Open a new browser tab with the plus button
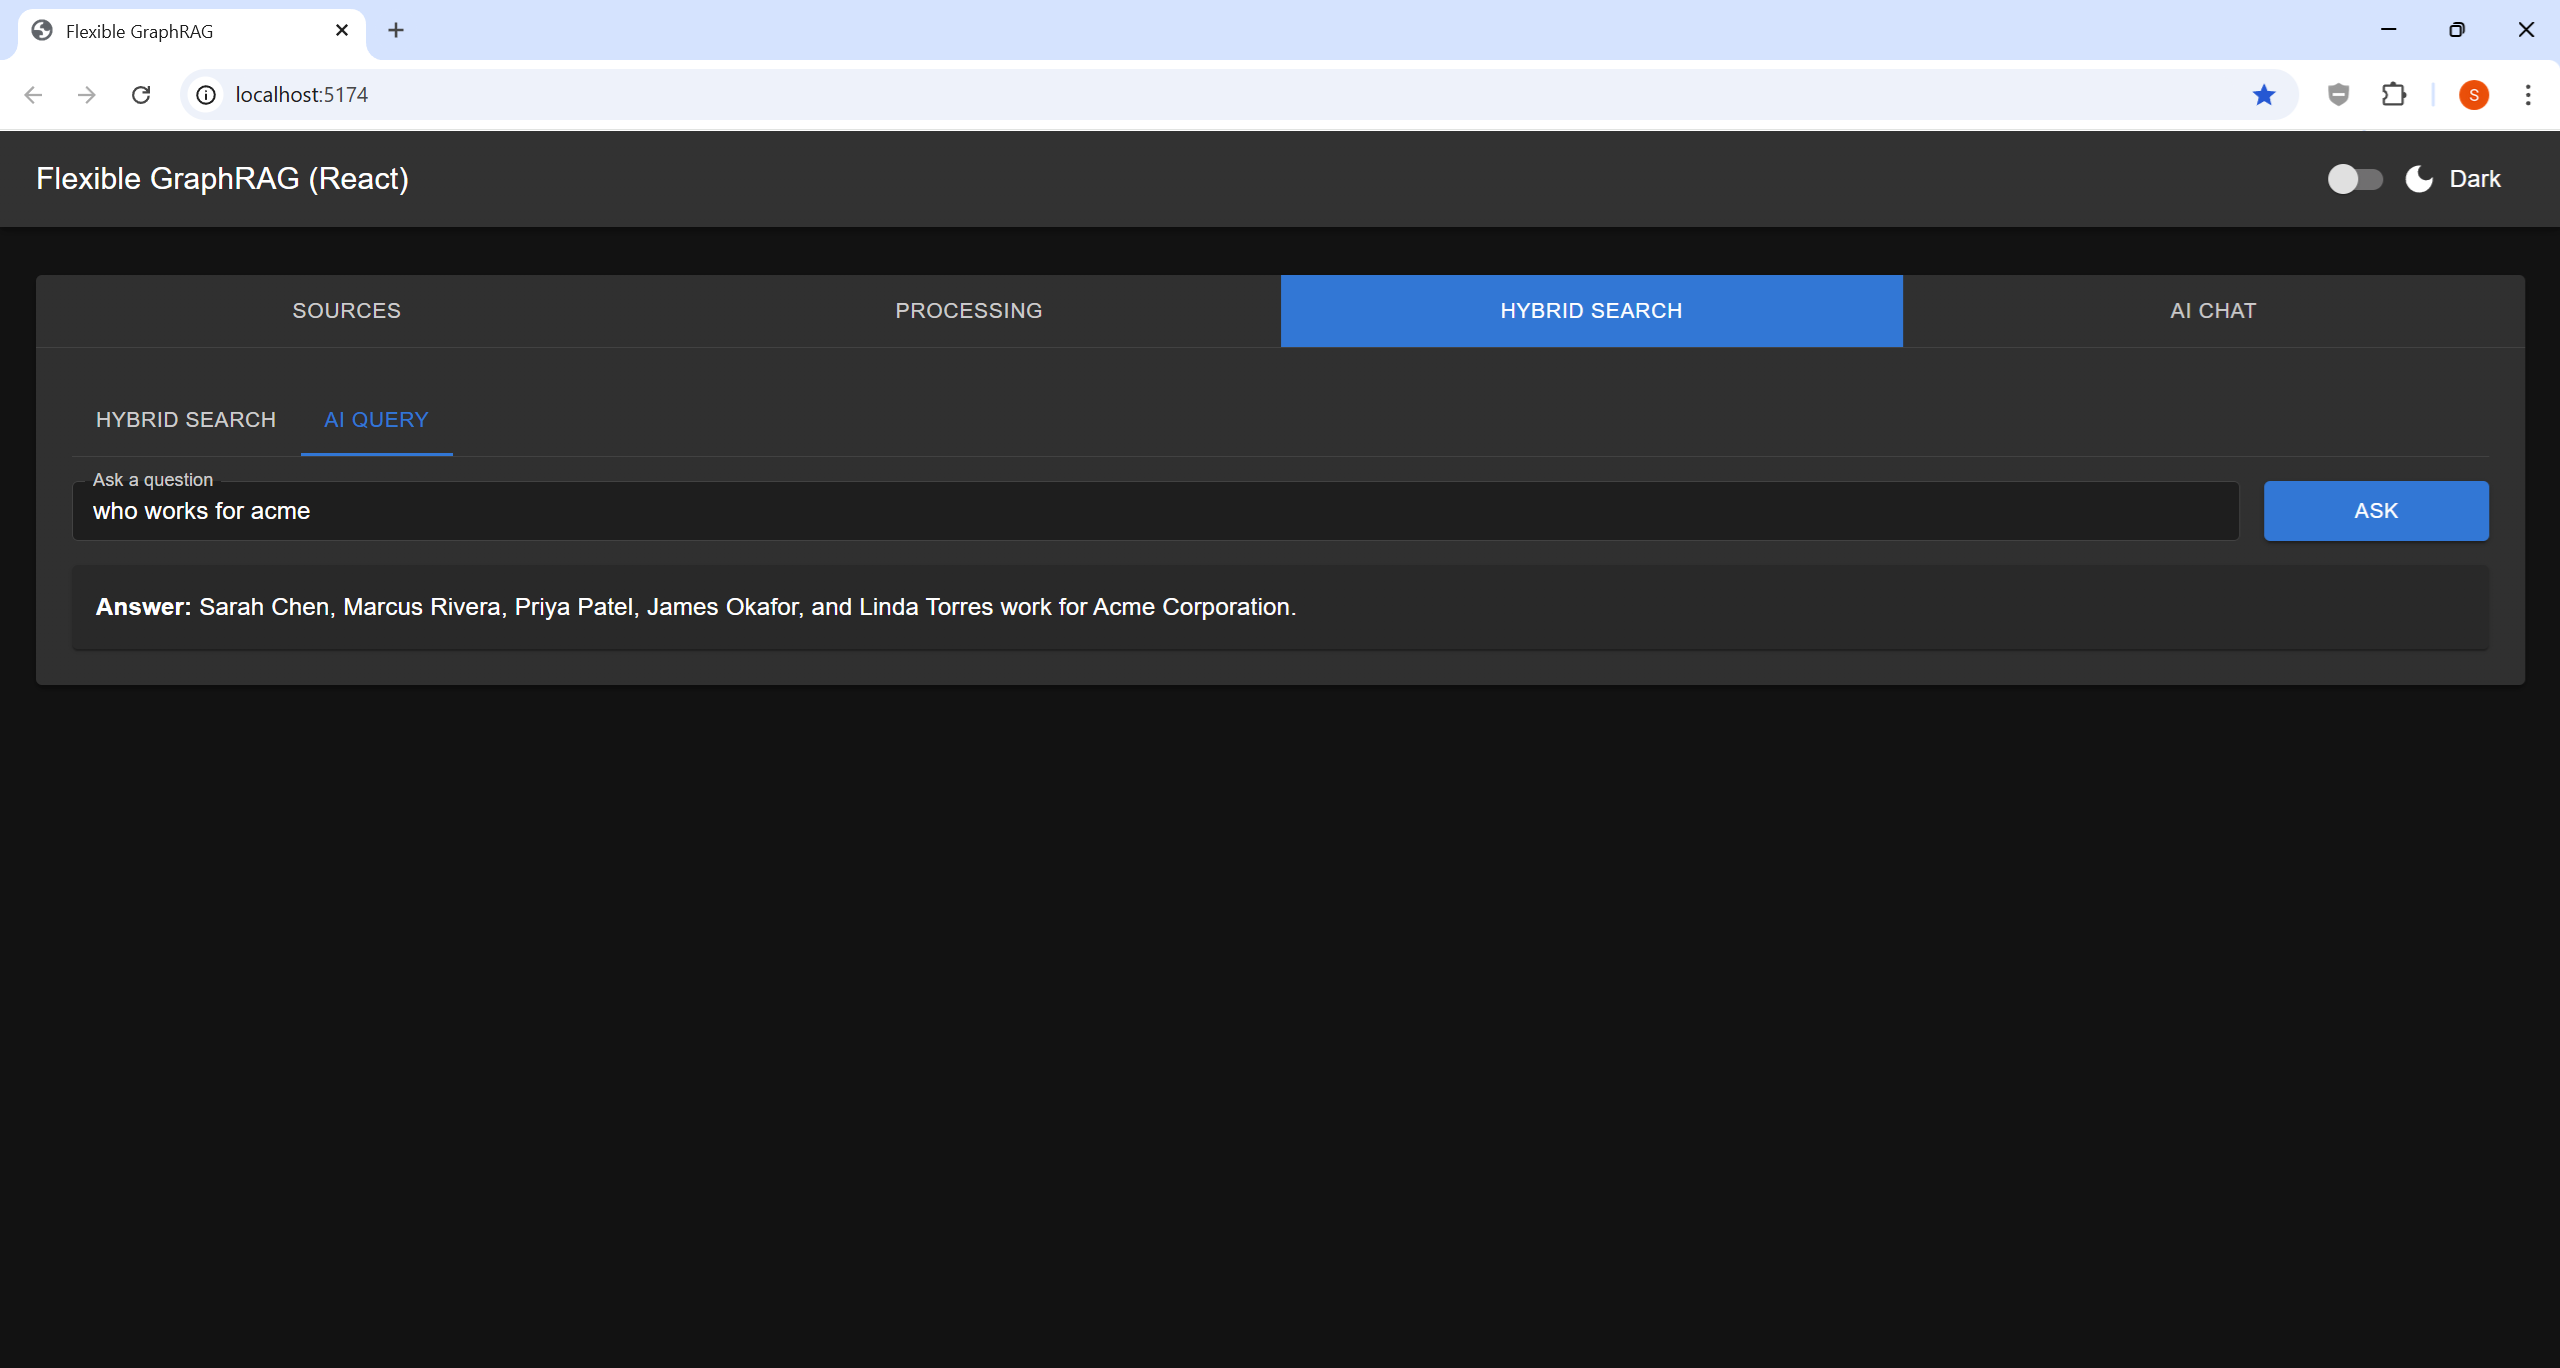The image size is (2560, 1368). tap(396, 31)
